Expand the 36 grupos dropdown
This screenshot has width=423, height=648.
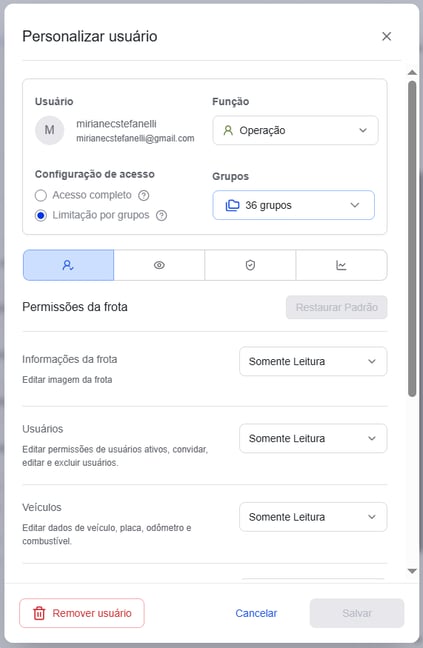[293, 205]
